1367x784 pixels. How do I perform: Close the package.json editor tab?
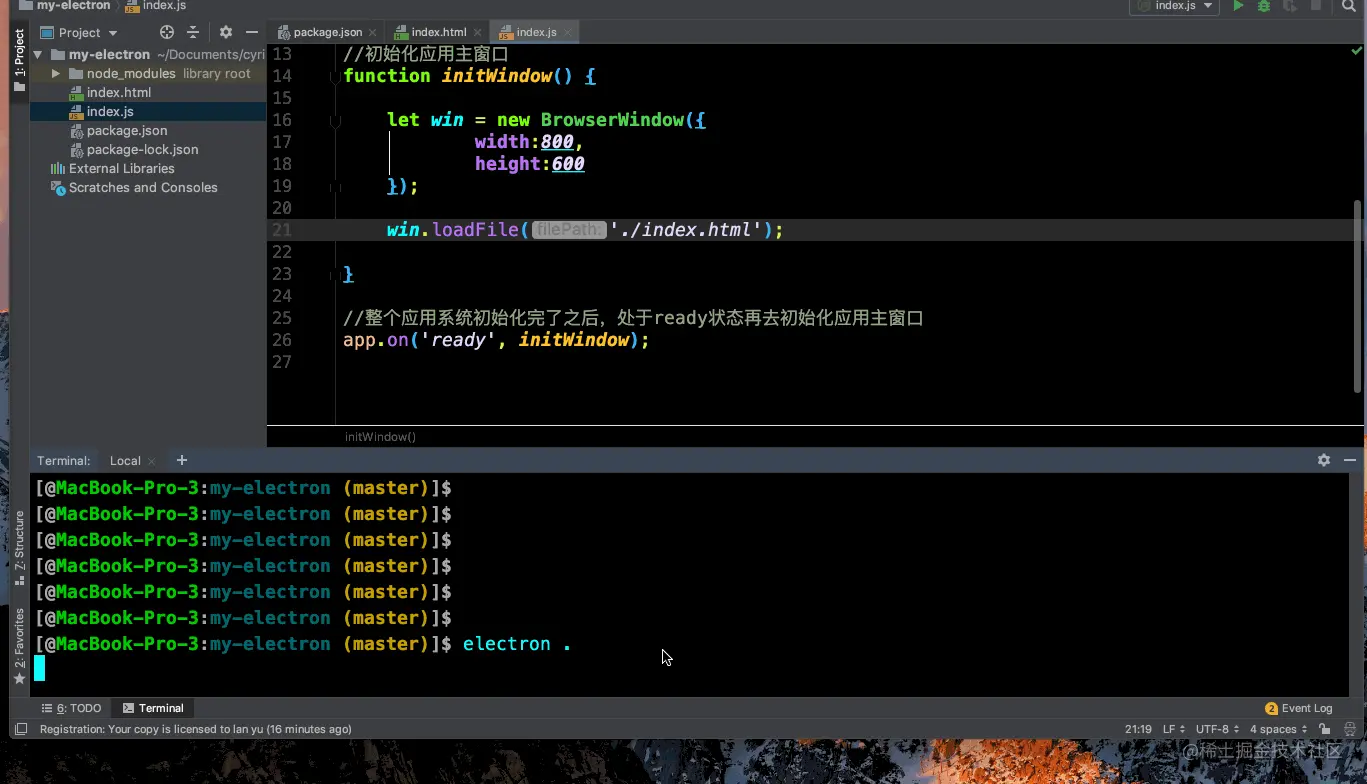[x=373, y=32]
